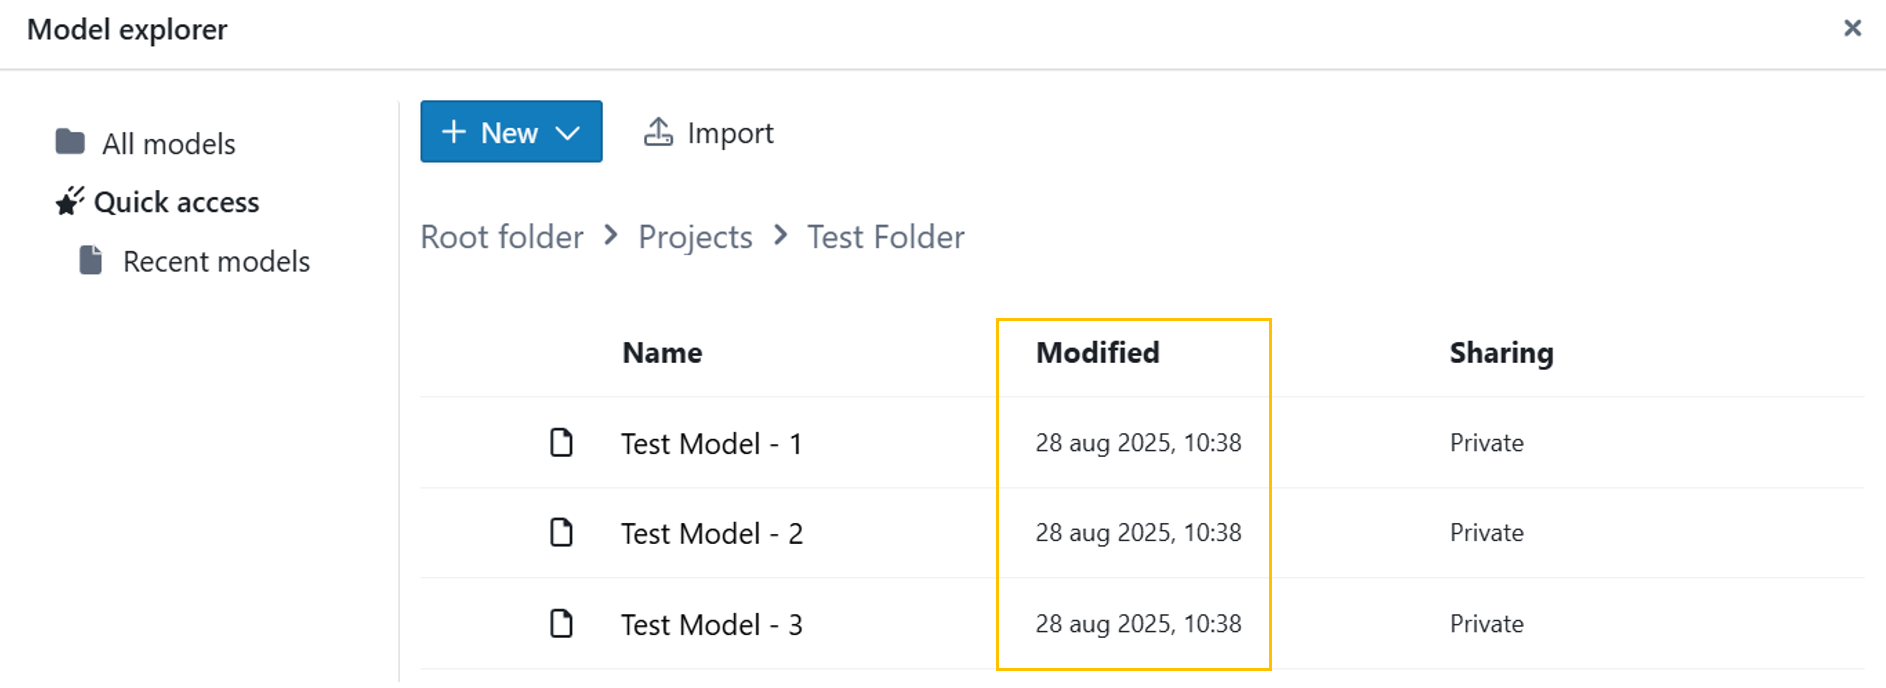
Task: Close the Model explorer dialog
Action: [1852, 28]
